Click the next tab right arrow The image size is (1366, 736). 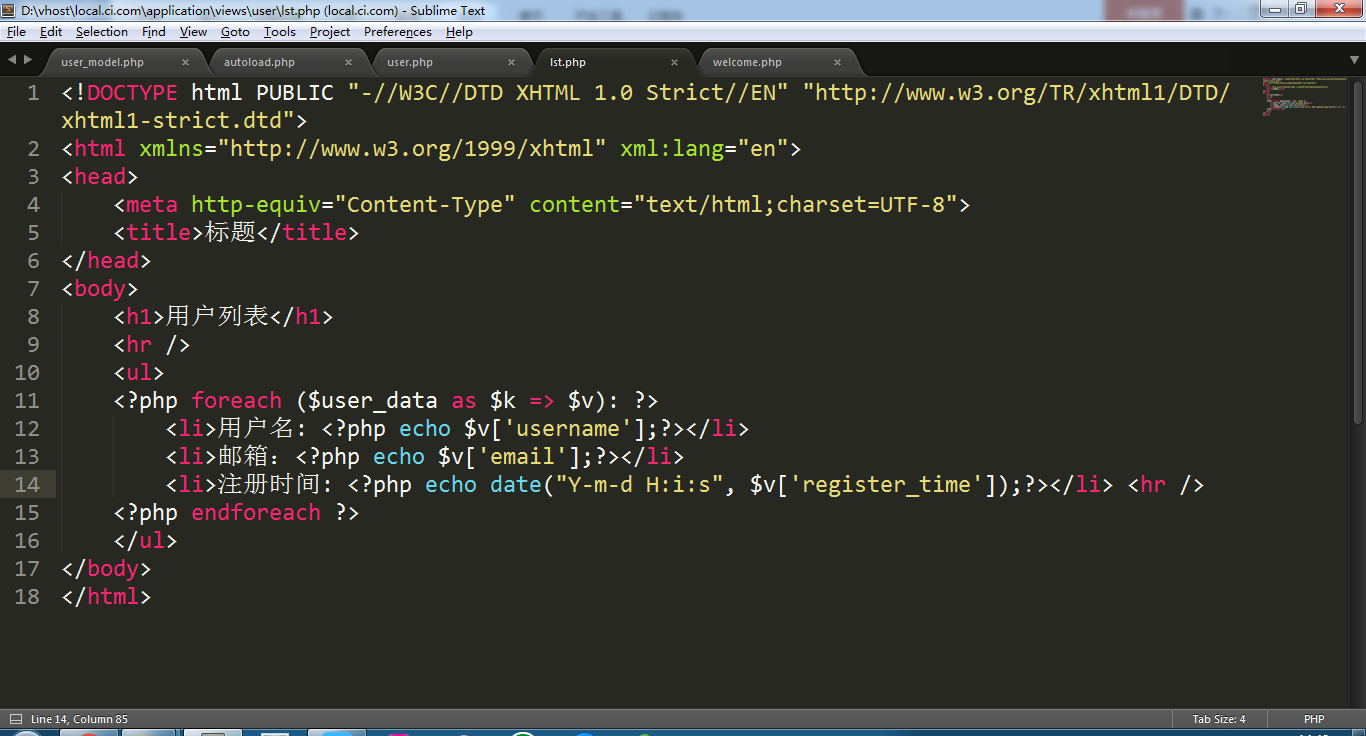[28, 60]
